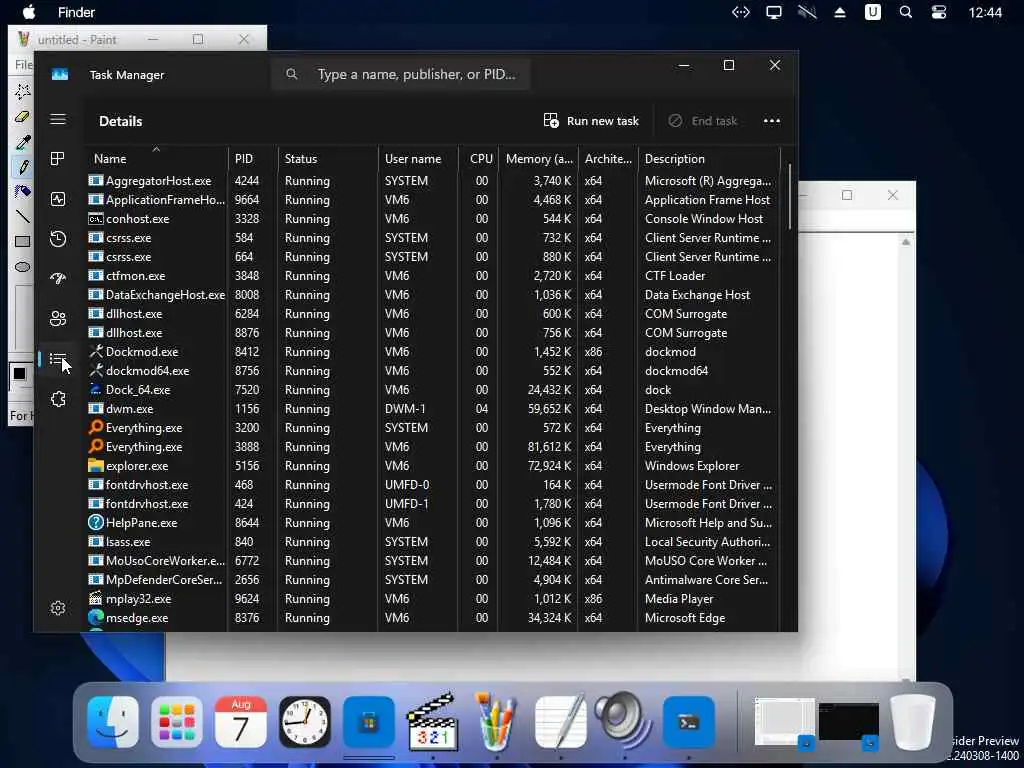1024x768 pixels.
Task: Sort by the User name column header
Action: point(418,159)
